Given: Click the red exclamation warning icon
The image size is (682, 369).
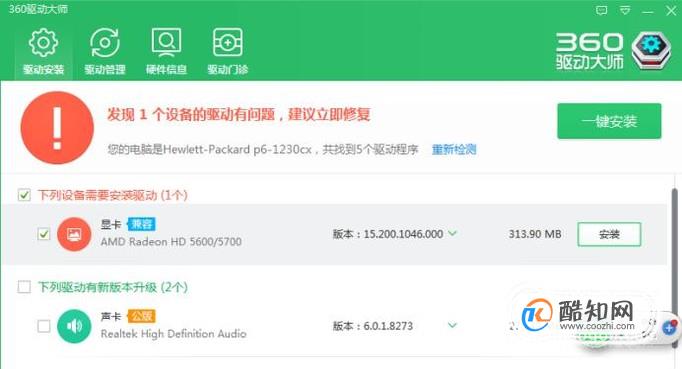Looking at the screenshot, I should point(57,127).
